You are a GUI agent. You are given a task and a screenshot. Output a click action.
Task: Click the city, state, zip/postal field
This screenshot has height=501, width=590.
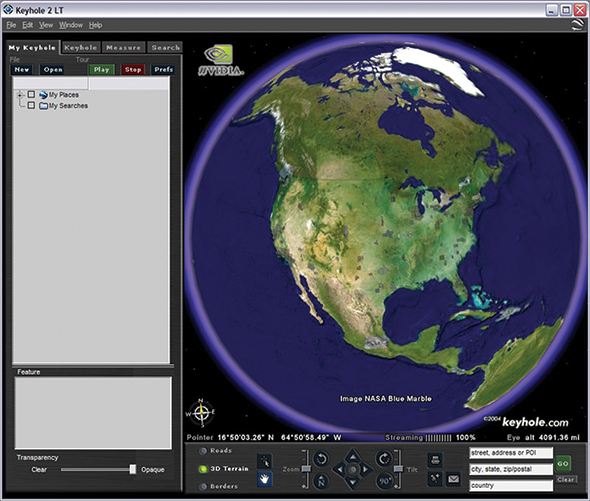pos(511,469)
